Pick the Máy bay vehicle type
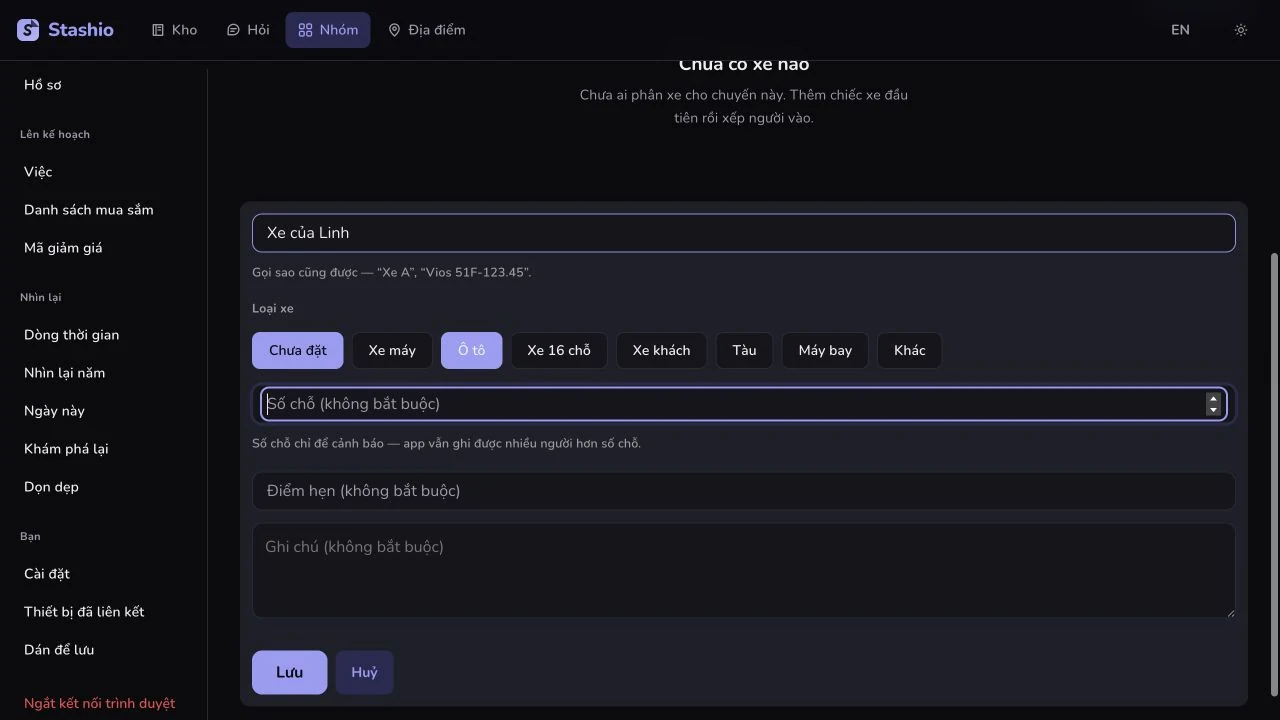The height and width of the screenshot is (720, 1280). 825,351
